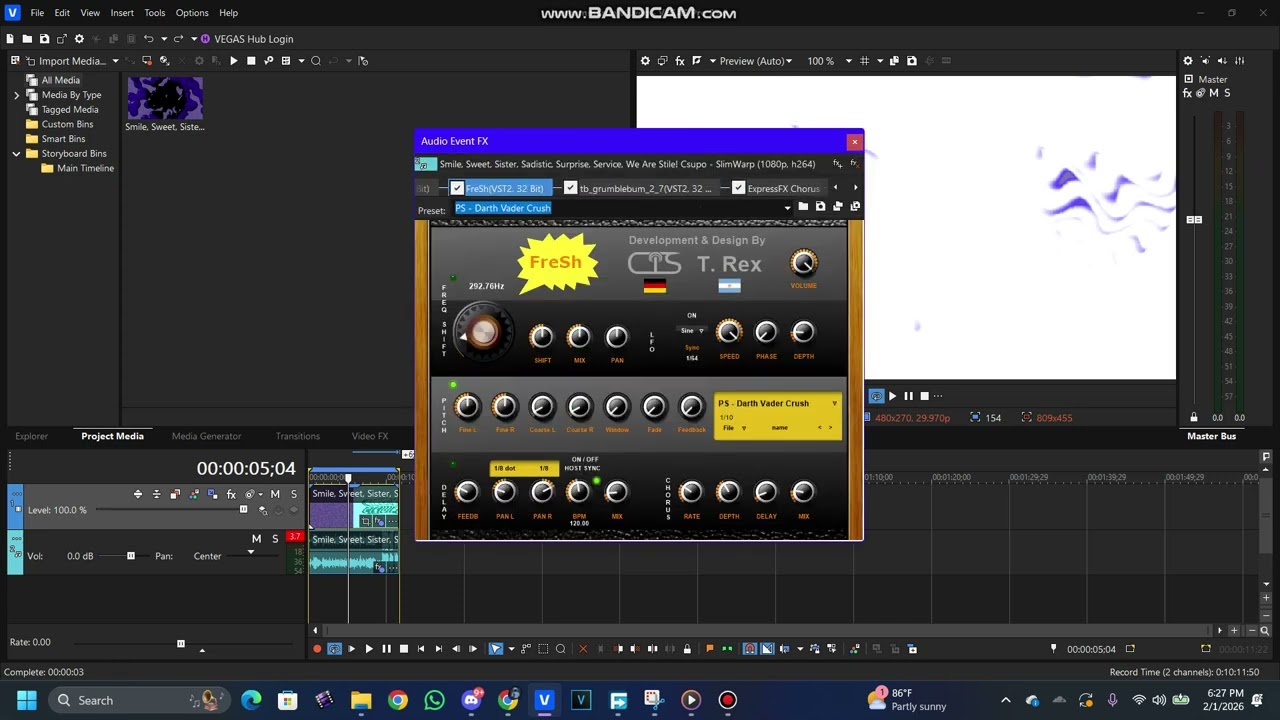Save preset using the disk icon

[x=821, y=207]
